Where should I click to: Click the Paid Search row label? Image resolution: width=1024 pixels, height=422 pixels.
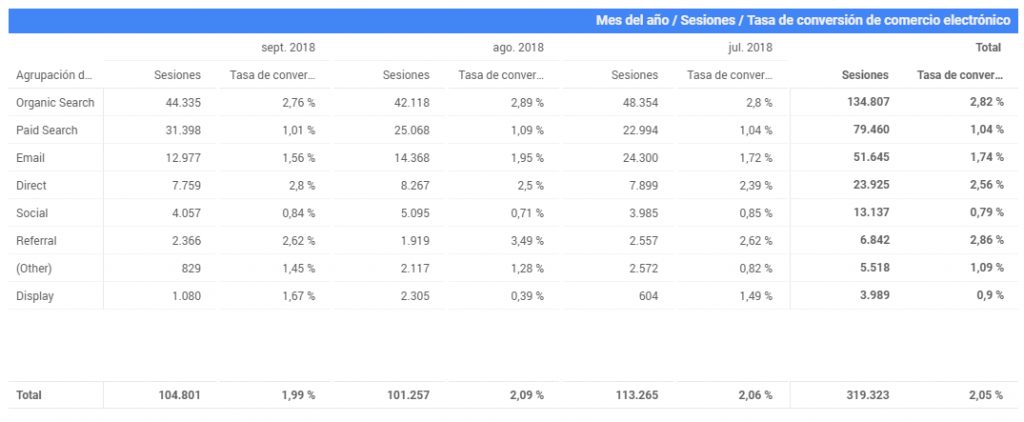pyautogui.click(x=46, y=130)
